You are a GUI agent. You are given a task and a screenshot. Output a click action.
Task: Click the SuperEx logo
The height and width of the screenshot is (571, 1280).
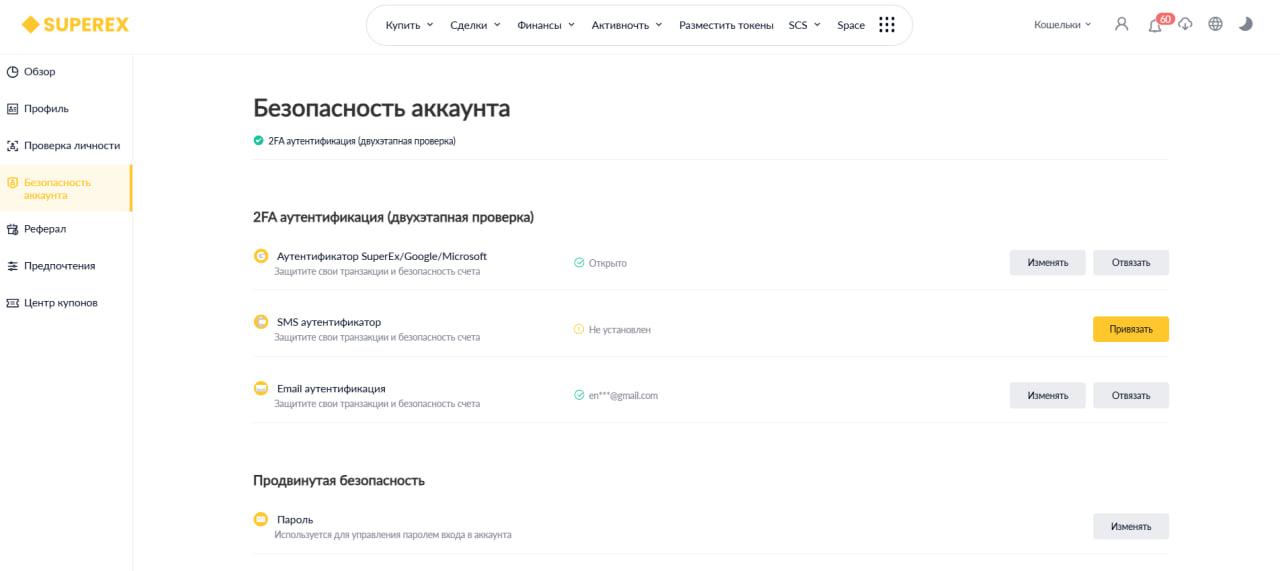click(75, 24)
